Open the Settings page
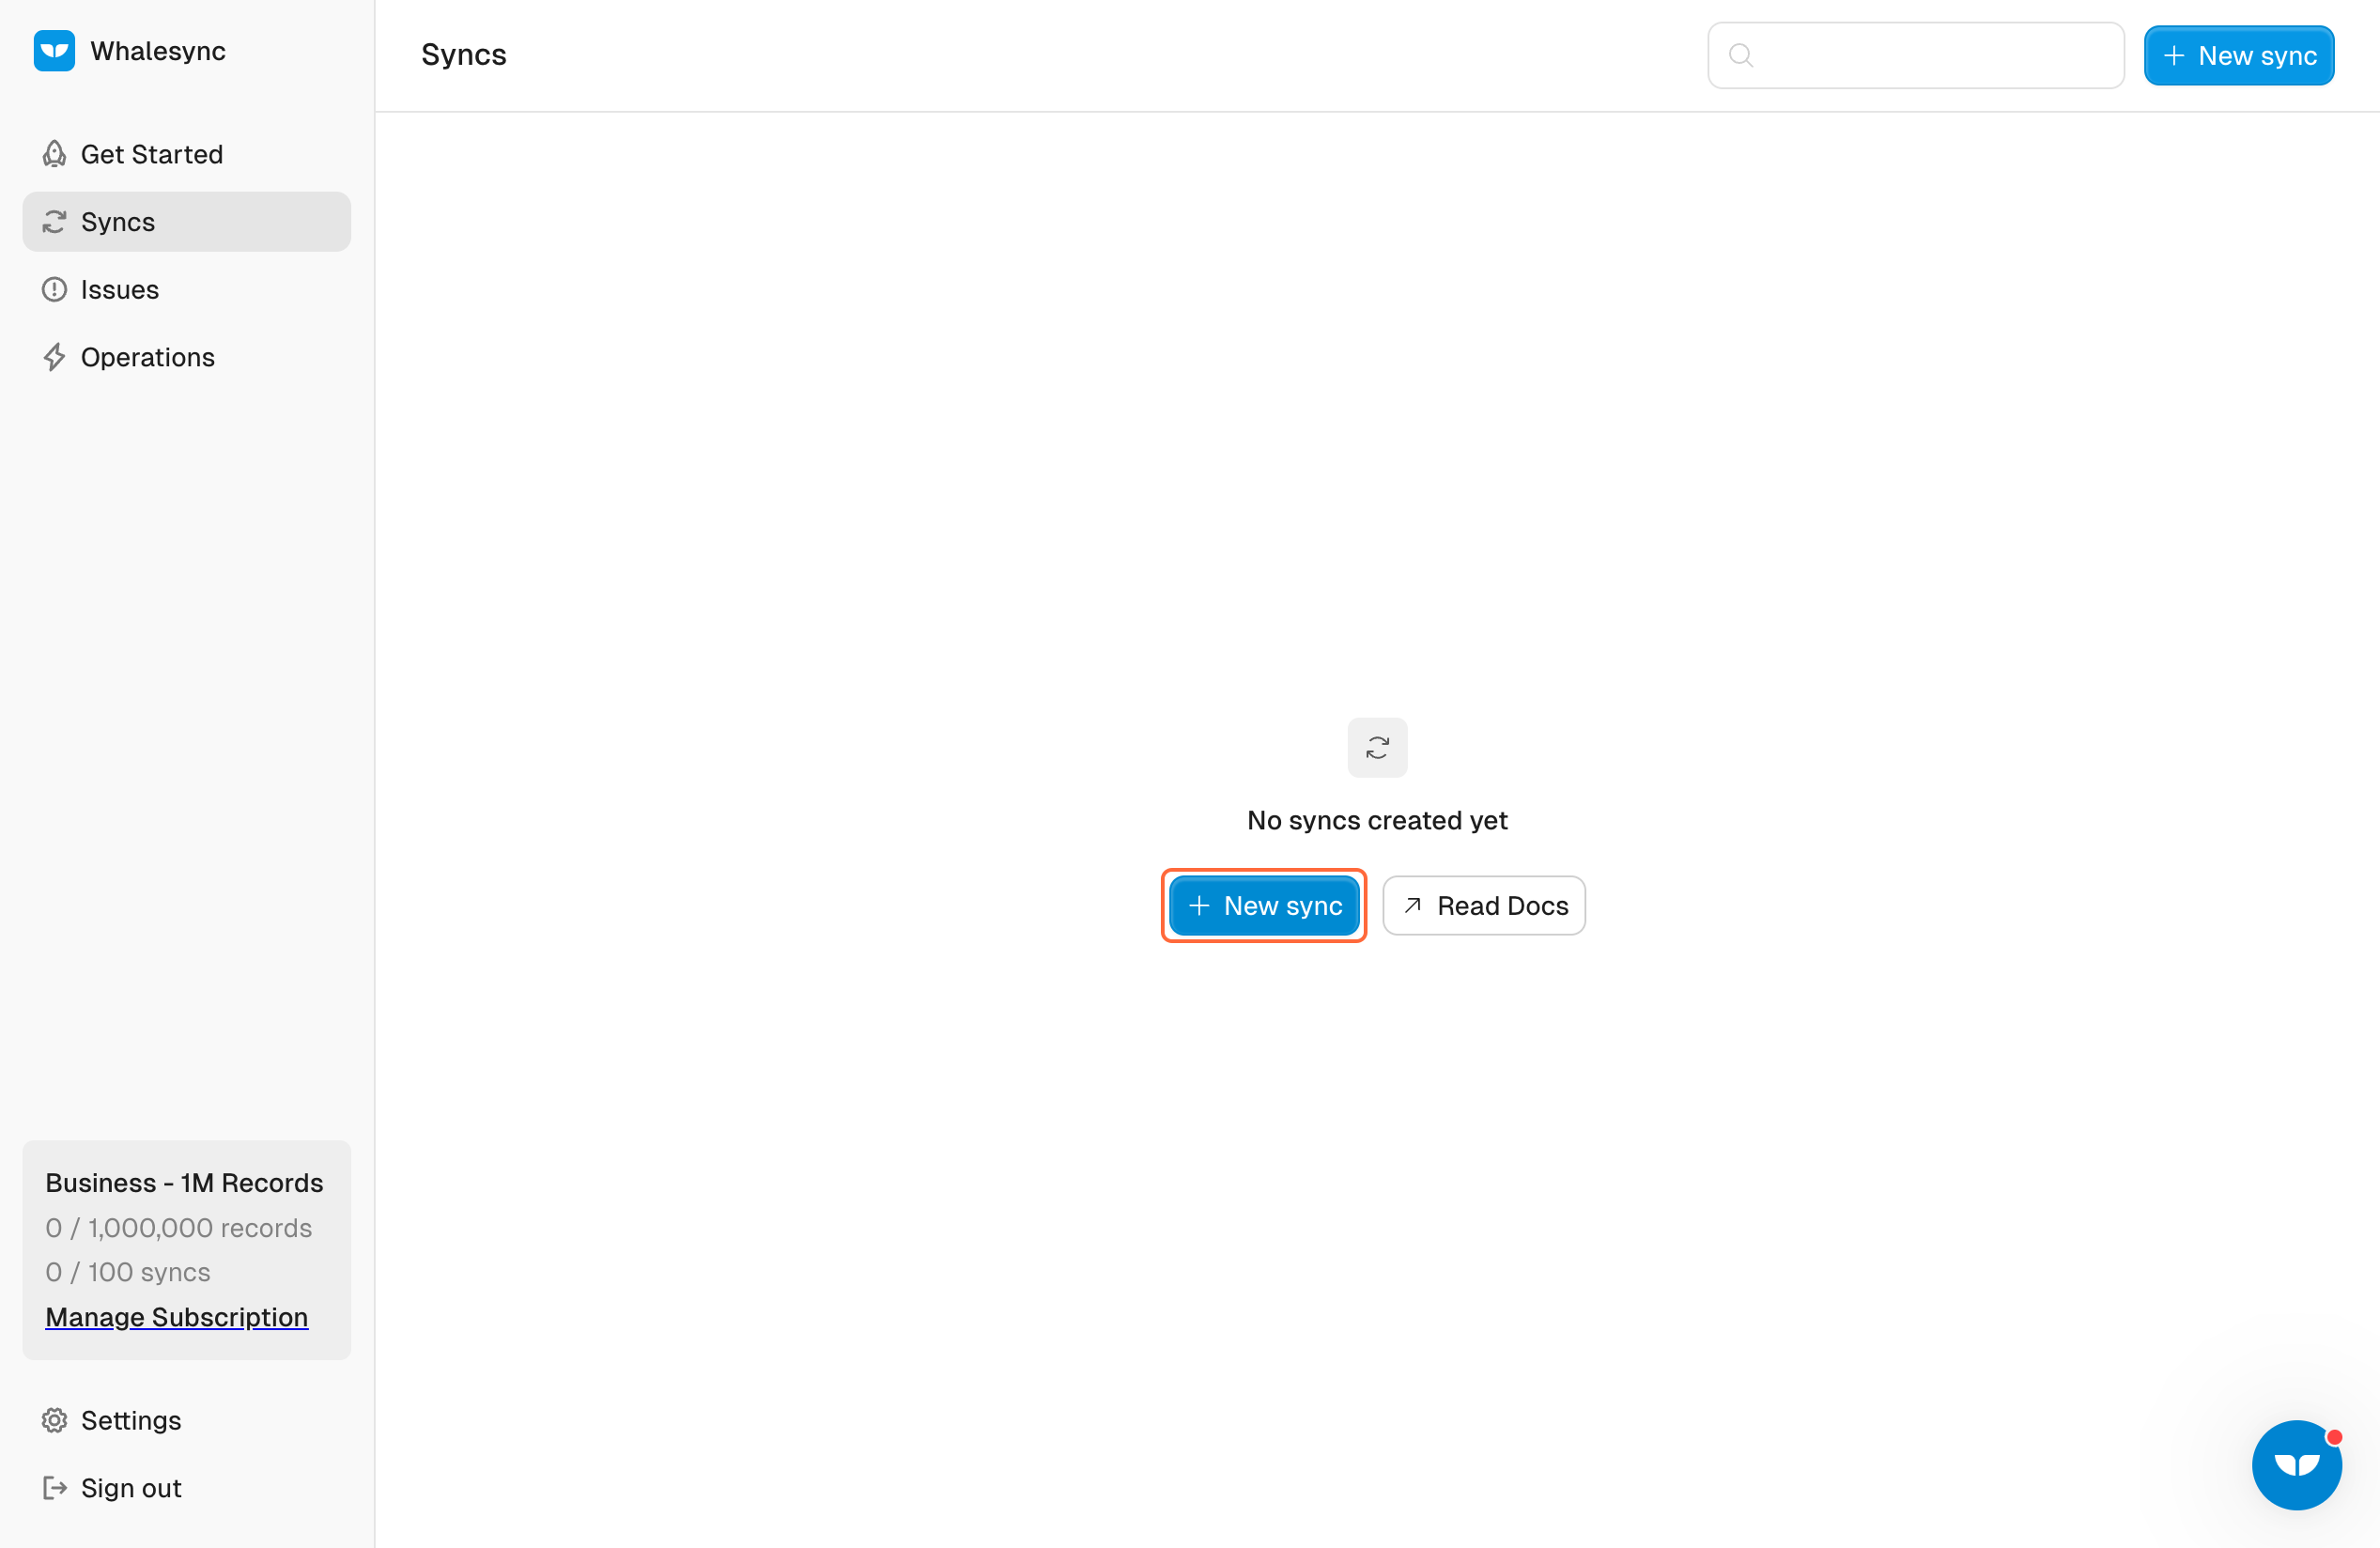This screenshot has width=2380, height=1548. tap(131, 1420)
